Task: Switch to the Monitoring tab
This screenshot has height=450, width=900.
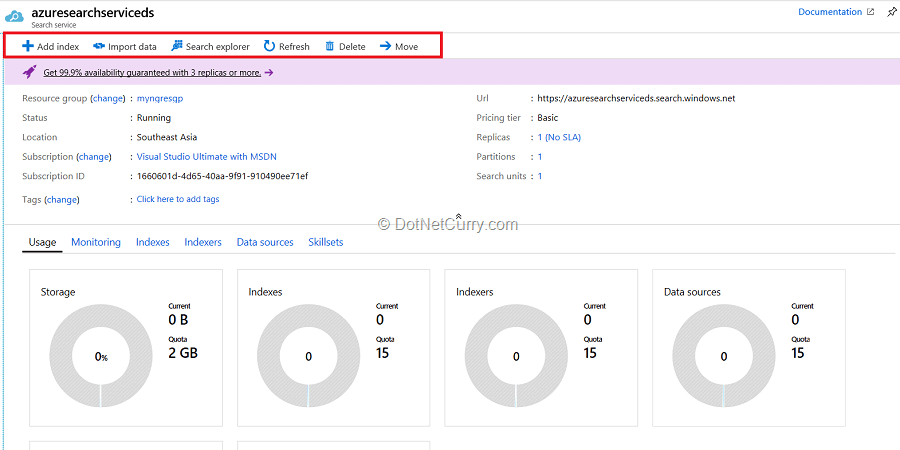Action: pyautogui.click(x=96, y=242)
